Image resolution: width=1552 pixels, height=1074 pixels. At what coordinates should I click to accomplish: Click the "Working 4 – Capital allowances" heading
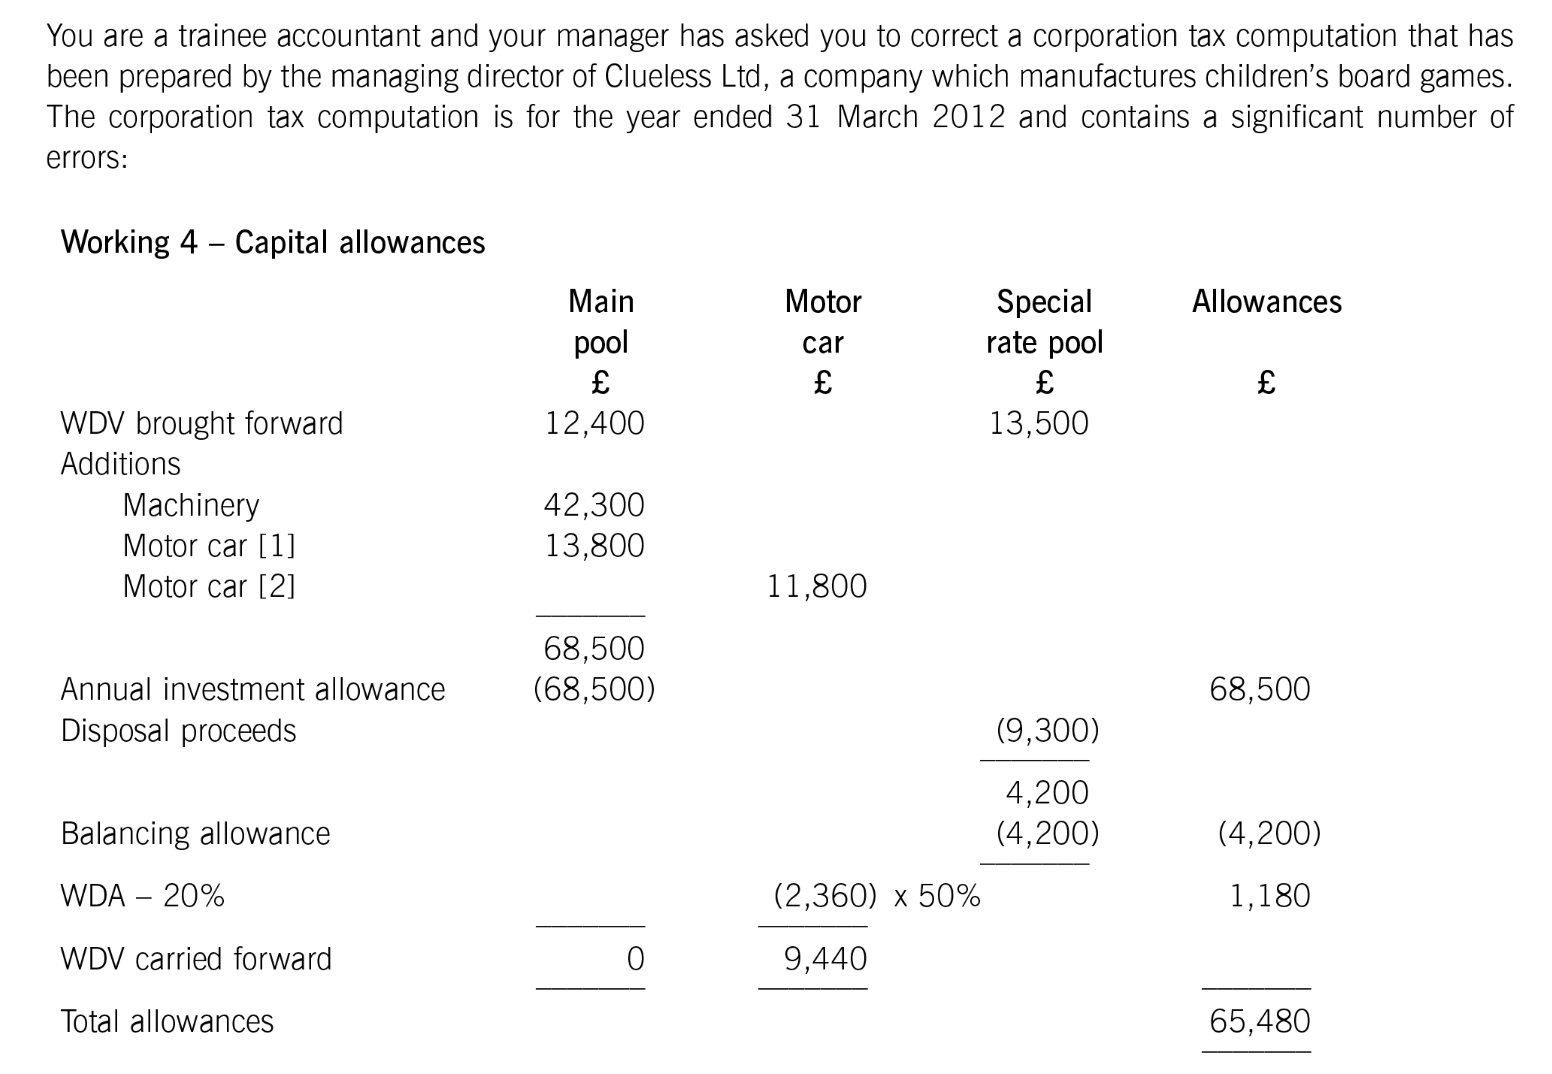point(273,242)
